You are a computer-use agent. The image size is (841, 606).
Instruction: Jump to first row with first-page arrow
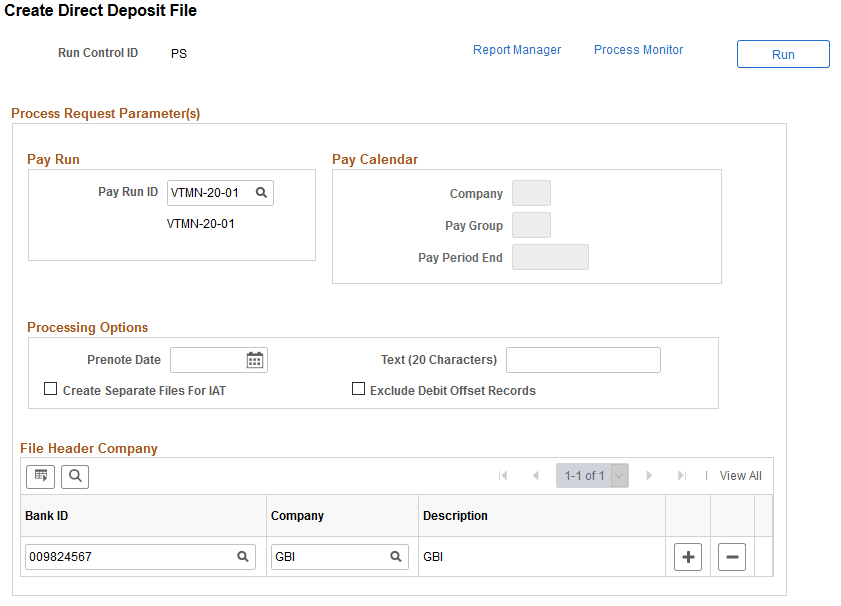pyautogui.click(x=503, y=476)
